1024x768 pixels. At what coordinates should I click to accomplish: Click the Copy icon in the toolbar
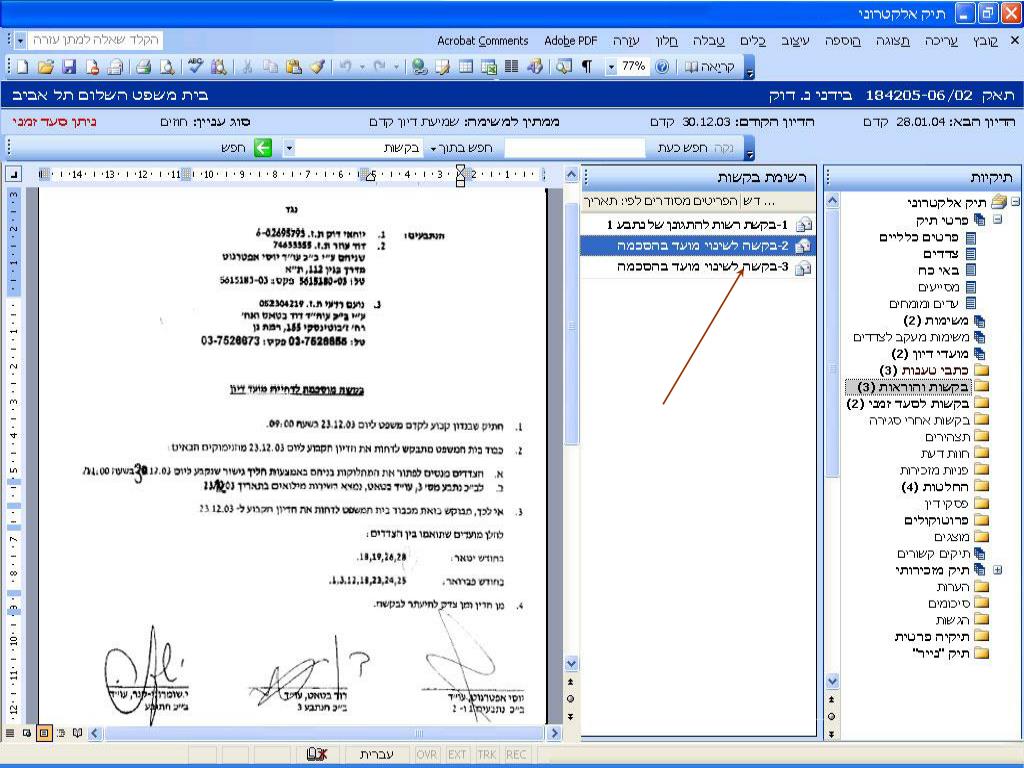270,67
